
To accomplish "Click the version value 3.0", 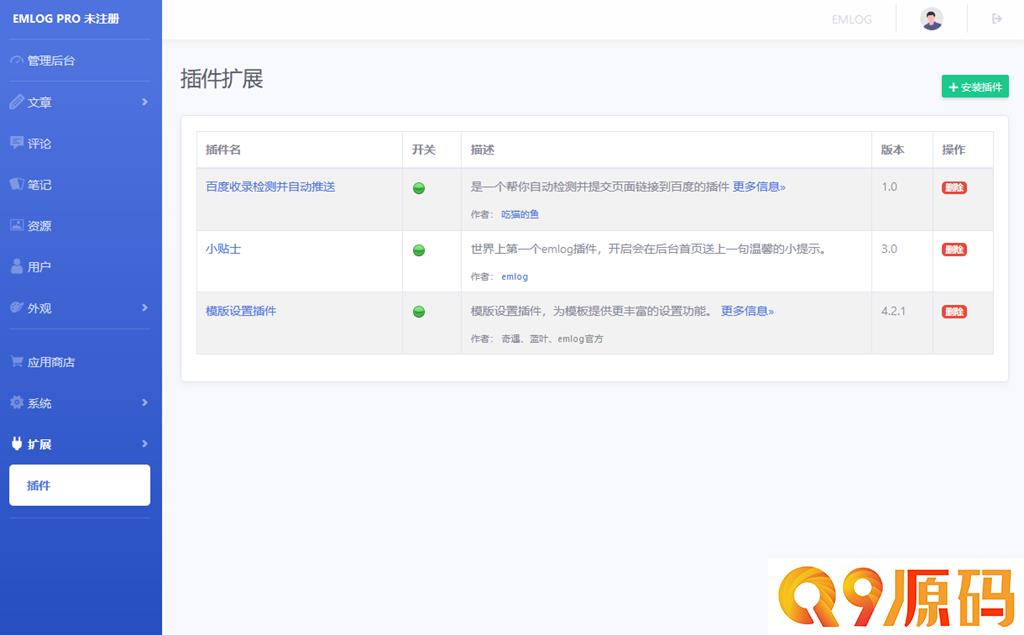I will pos(889,249).
